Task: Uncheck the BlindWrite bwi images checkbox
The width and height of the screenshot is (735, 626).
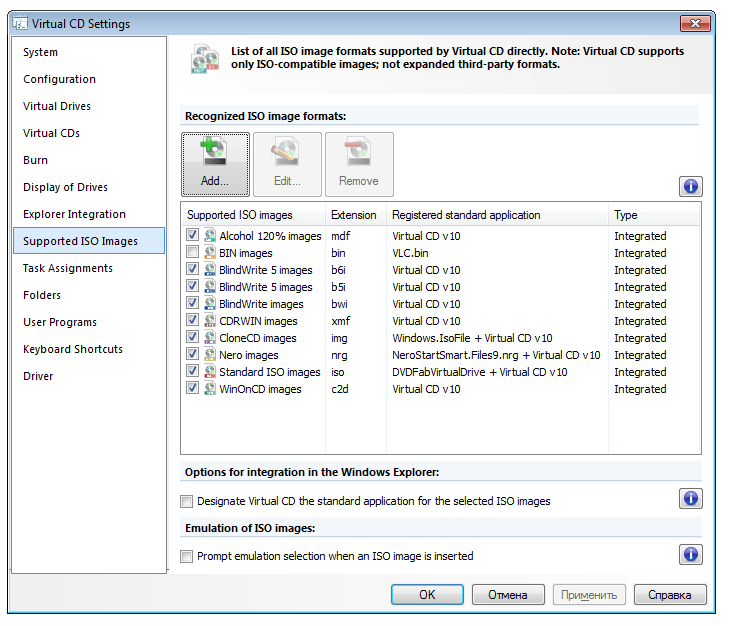Action: (x=192, y=302)
